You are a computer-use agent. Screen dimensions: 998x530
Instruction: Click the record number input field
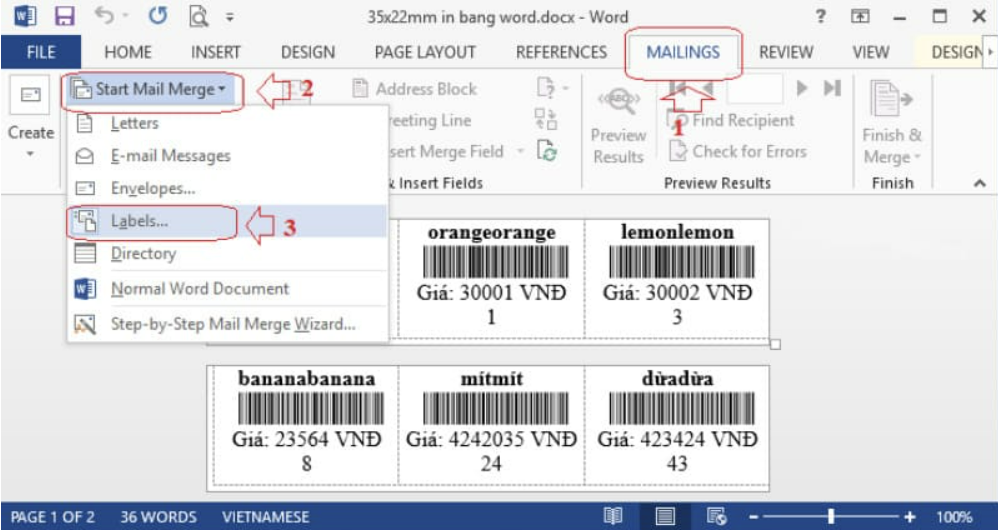(x=755, y=88)
